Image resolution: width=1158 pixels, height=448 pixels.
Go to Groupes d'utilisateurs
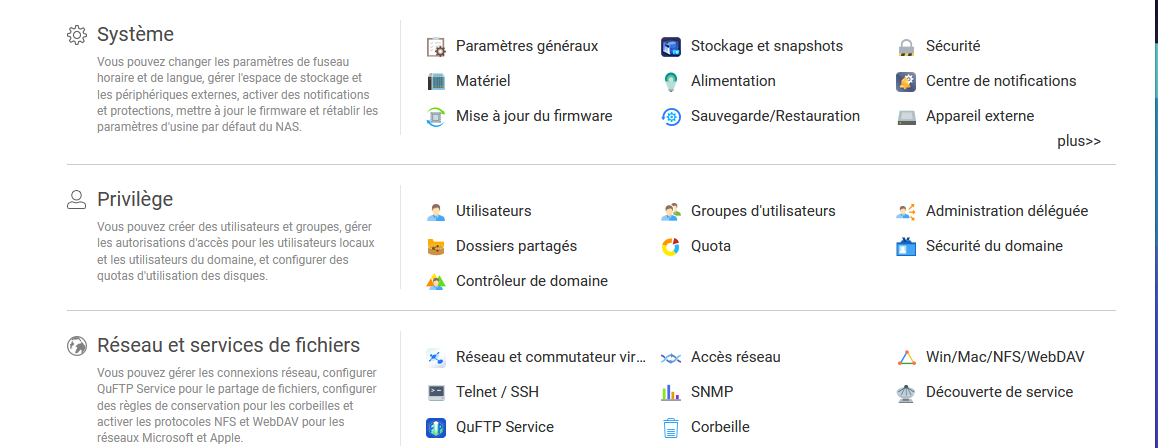click(x=762, y=211)
